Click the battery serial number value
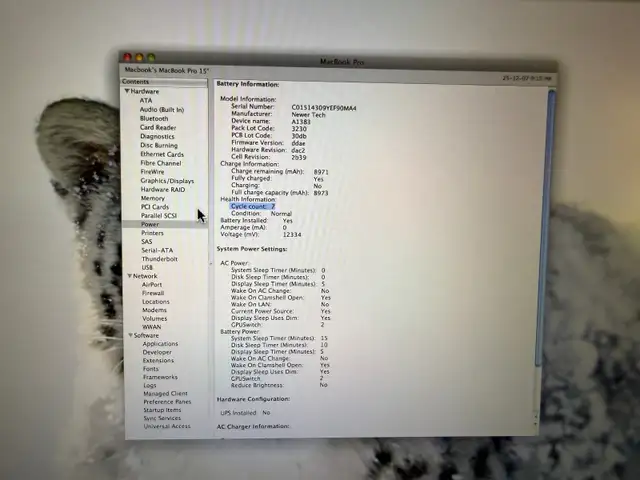640x480 pixels. pyautogui.click(x=324, y=108)
